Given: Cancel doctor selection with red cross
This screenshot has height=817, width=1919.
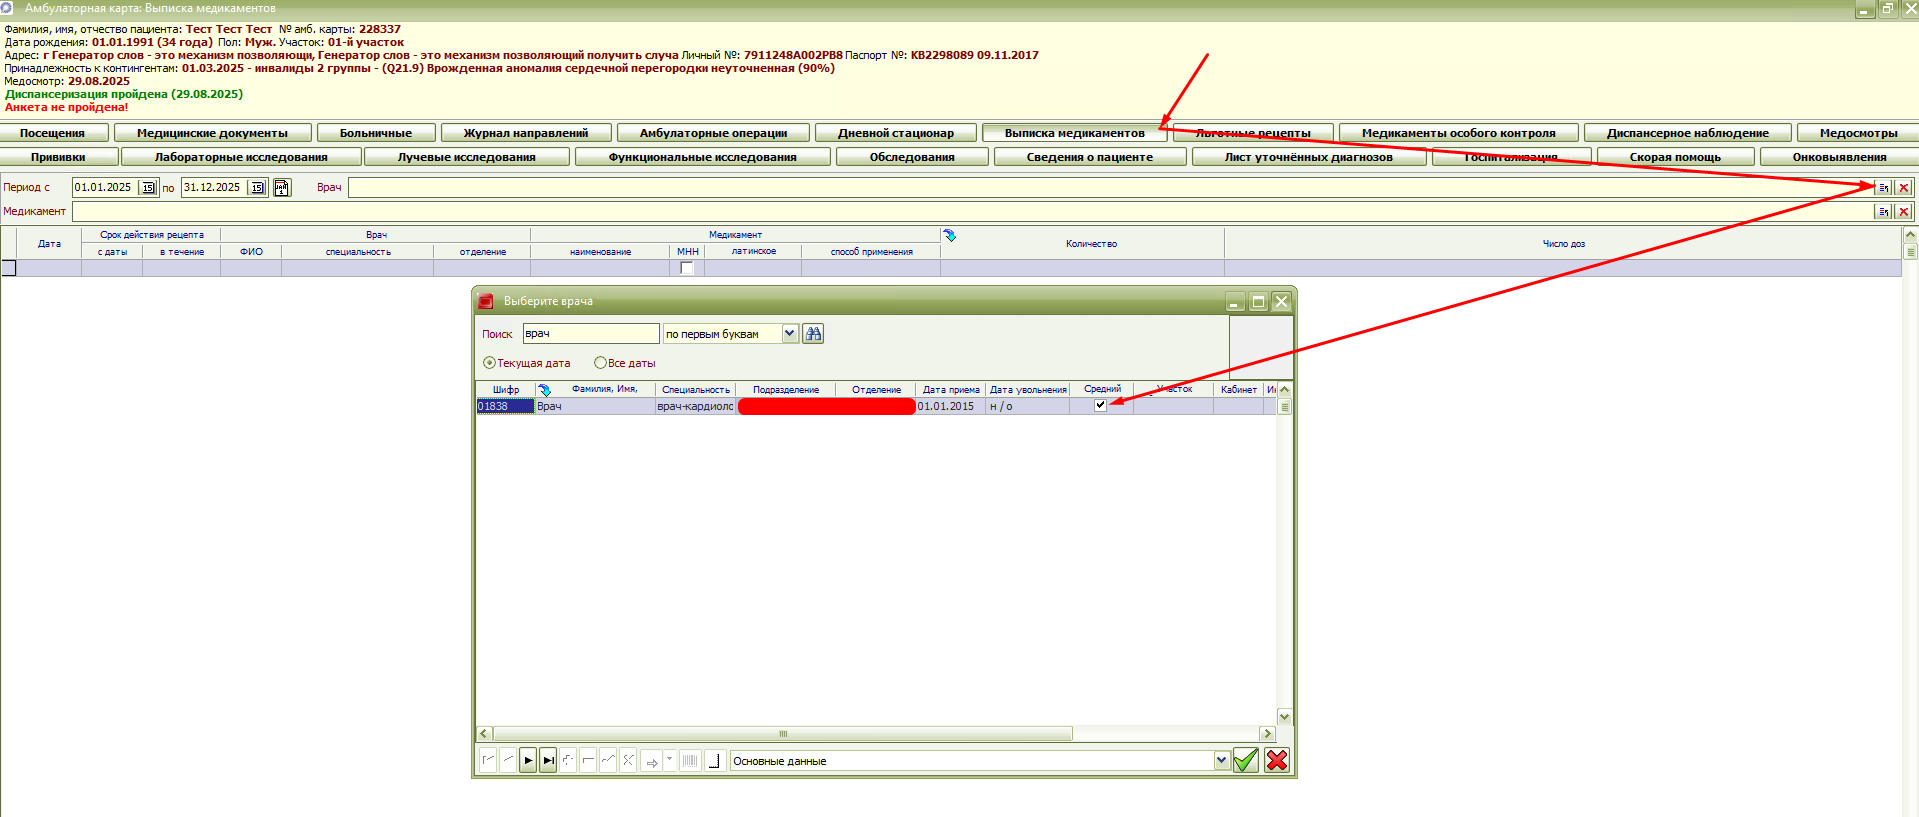Looking at the screenshot, I should click(x=1276, y=761).
